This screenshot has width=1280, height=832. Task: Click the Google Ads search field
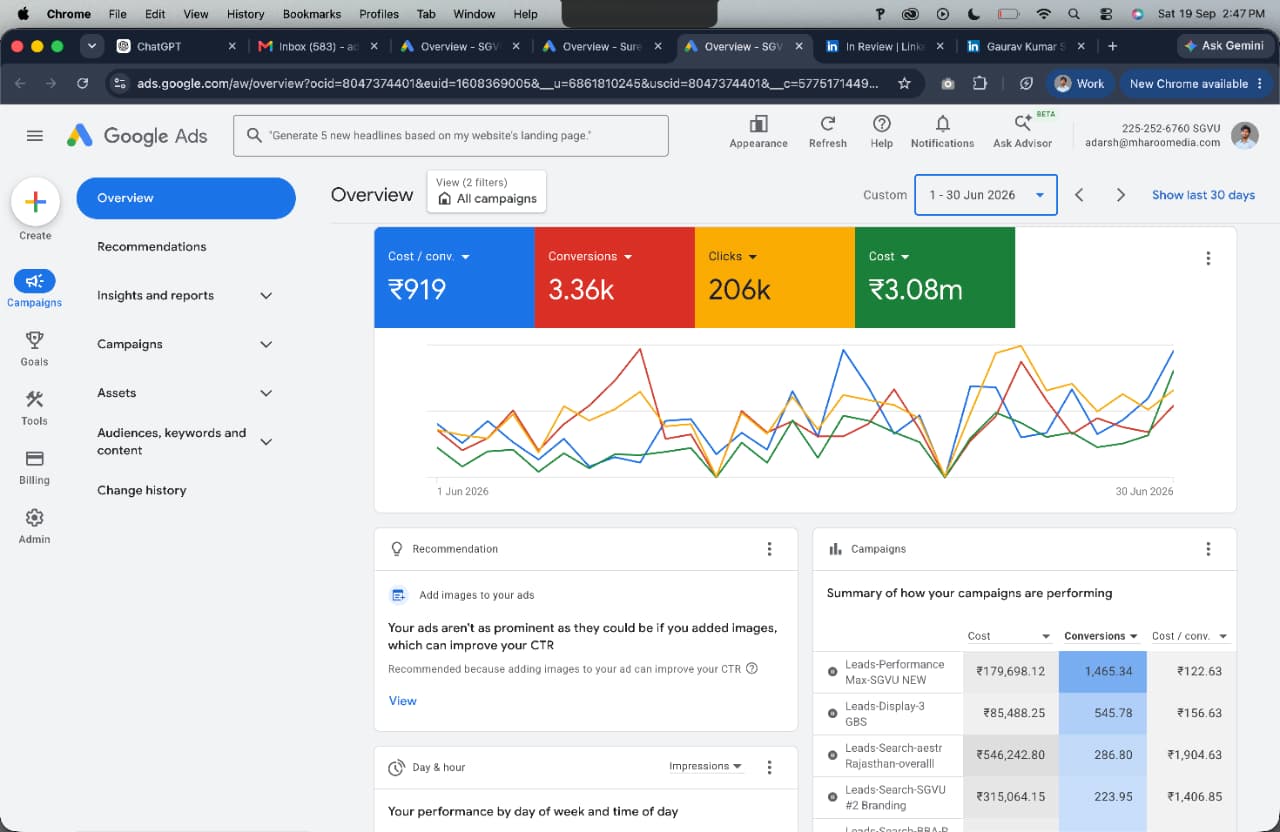451,136
